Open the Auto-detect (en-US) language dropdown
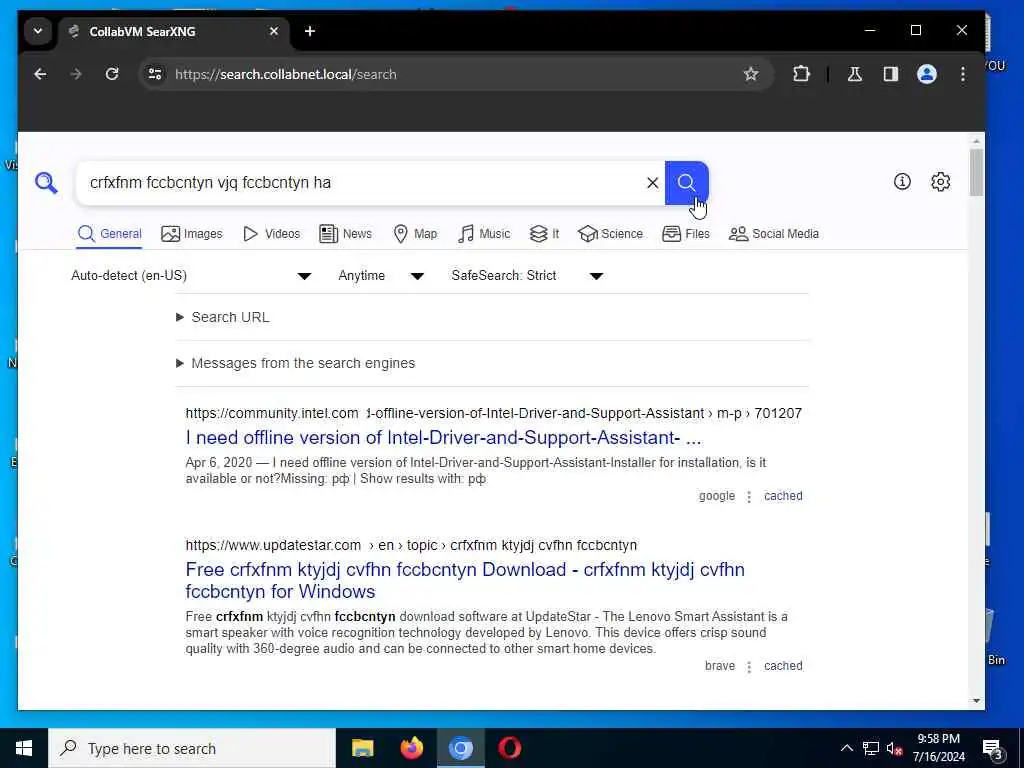 coord(191,276)
